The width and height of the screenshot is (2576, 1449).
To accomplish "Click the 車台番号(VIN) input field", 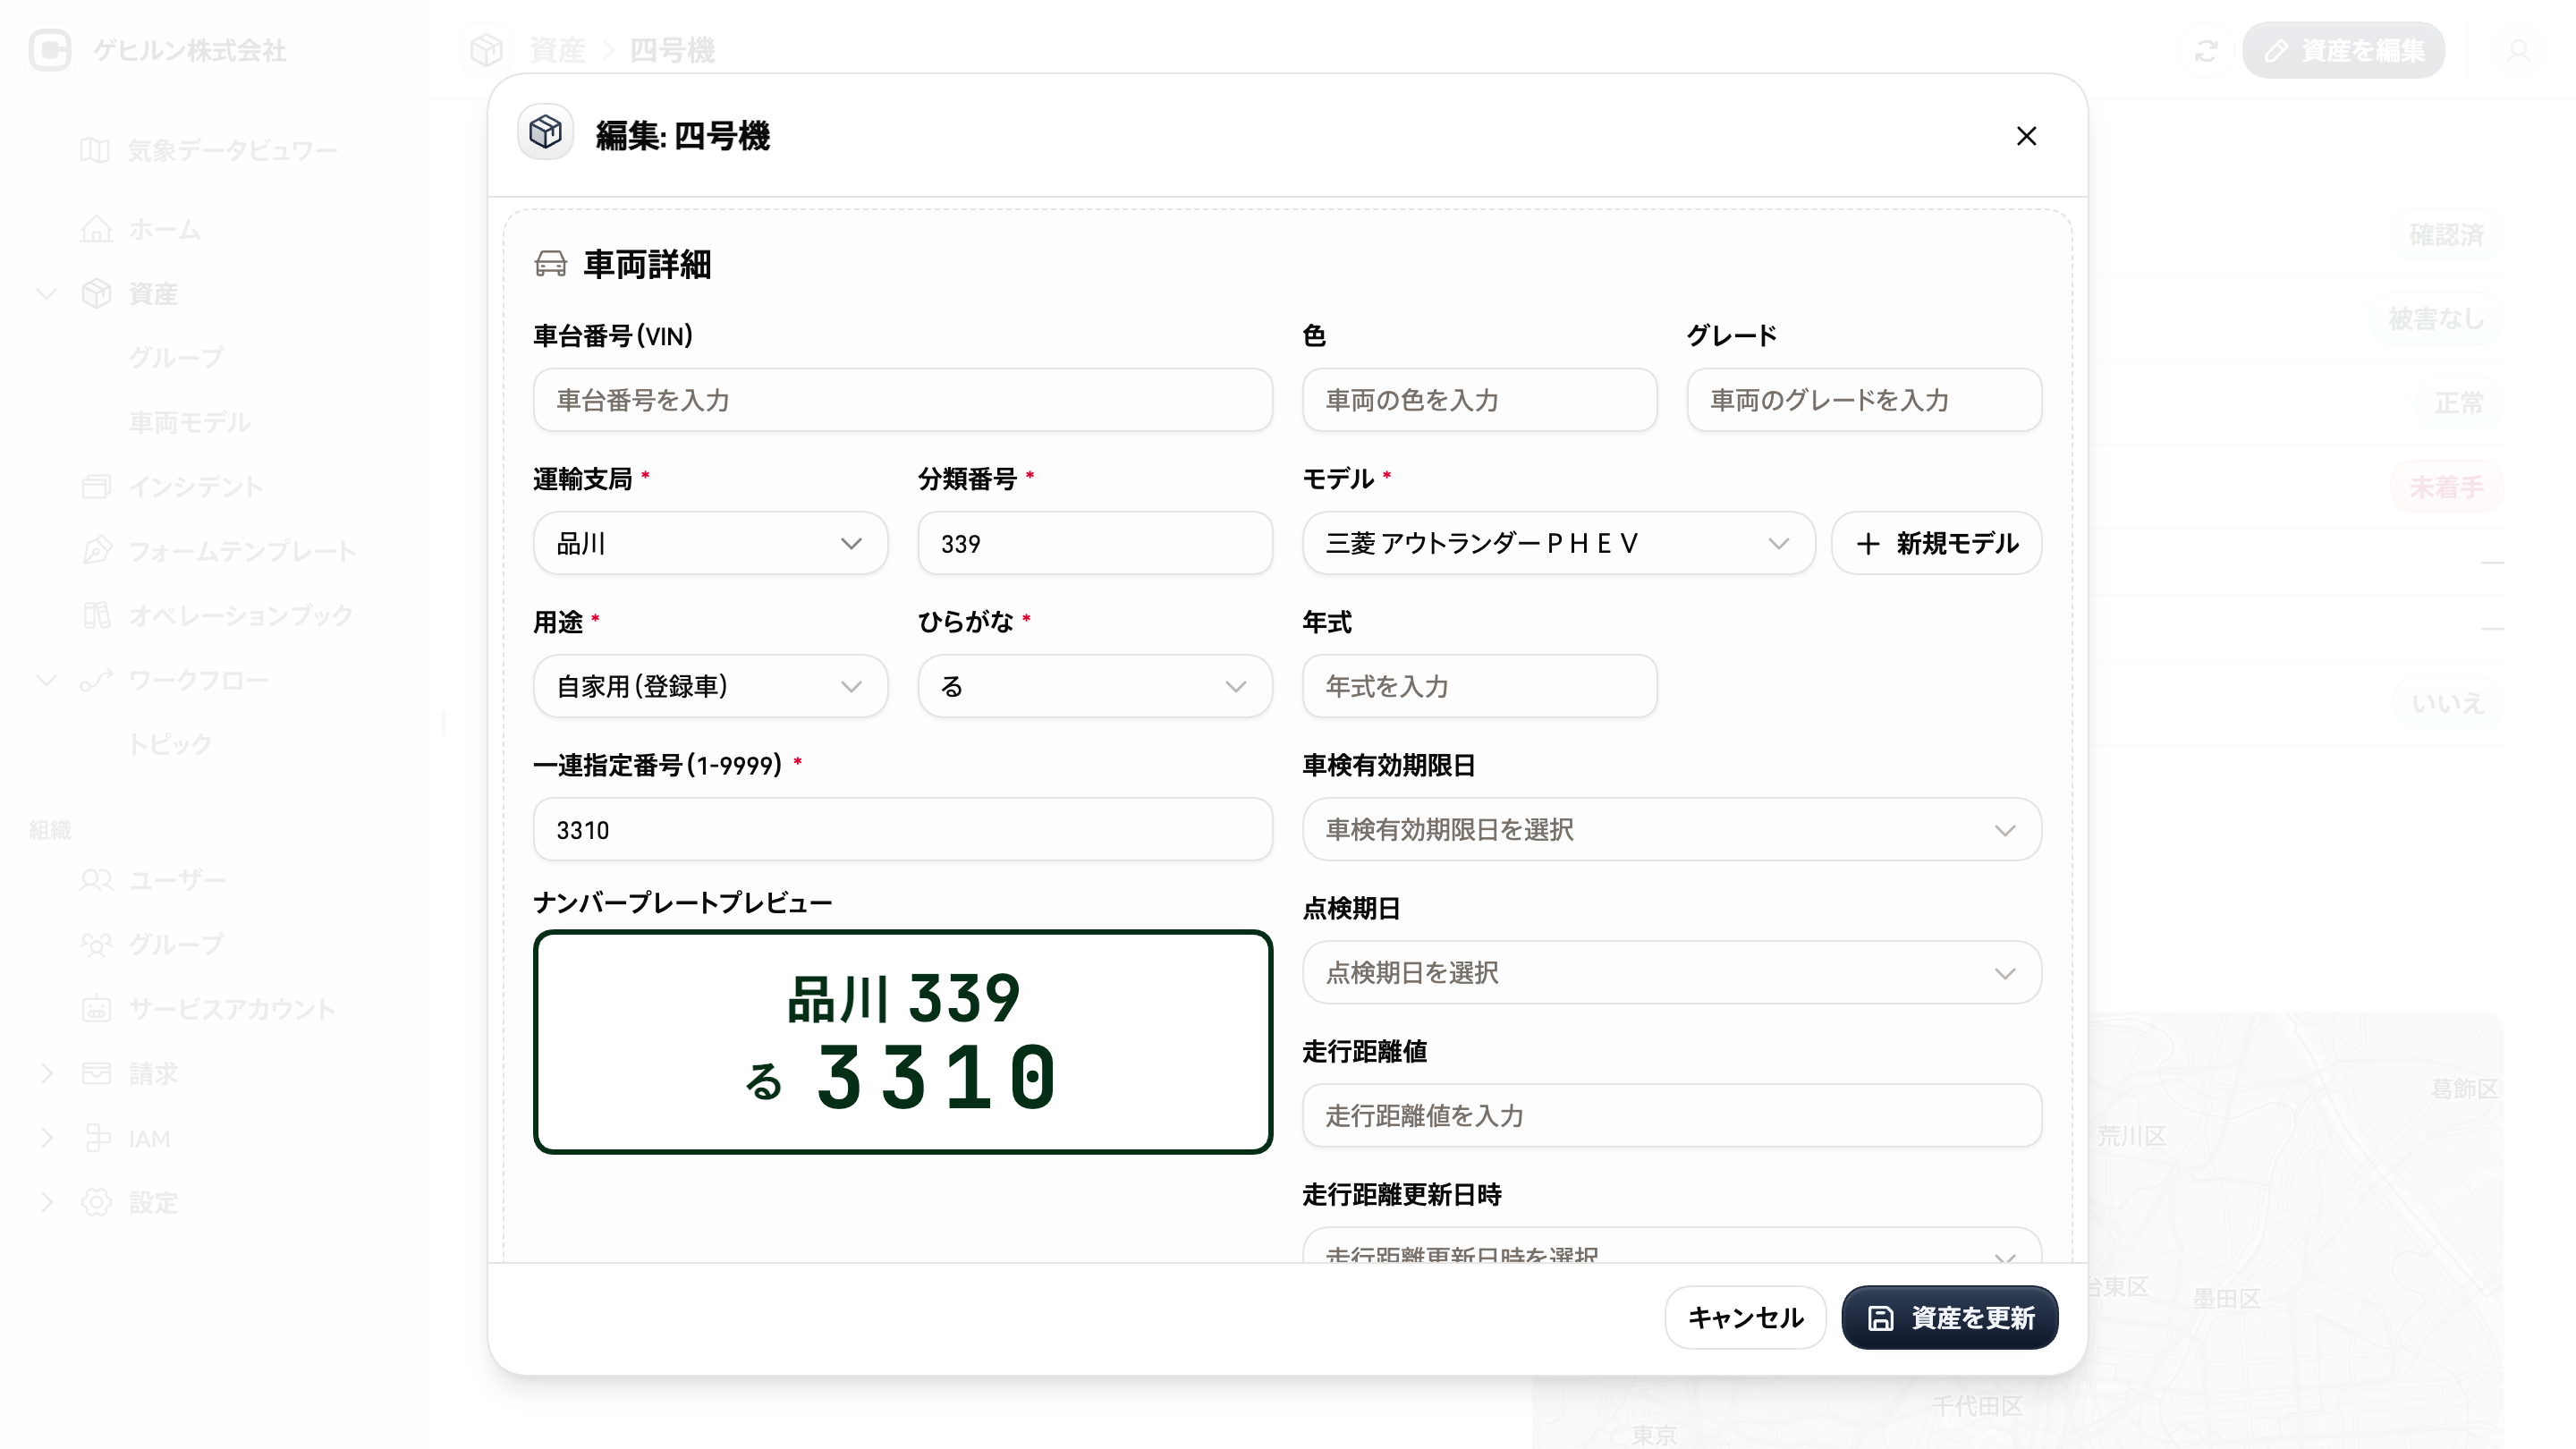I will (x=902, y=400).
